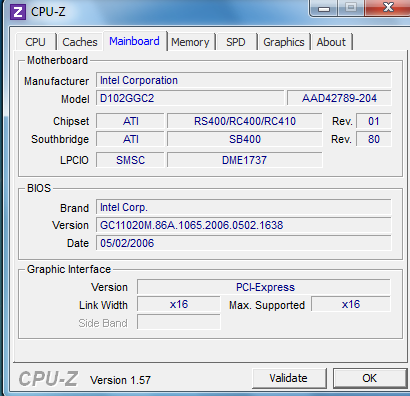Click the Model value 'D102GGC2'
Image resolution: width=410 pixels, height=396 pixels.
coord(190,98)
